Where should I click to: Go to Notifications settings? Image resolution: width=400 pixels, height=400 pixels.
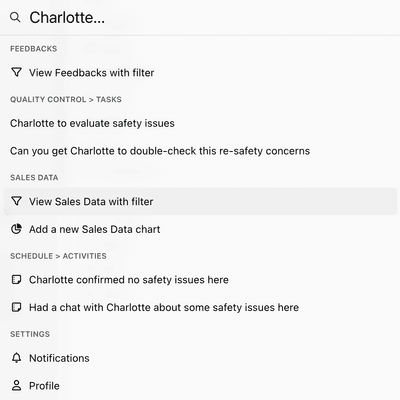[x=200, y=358]
